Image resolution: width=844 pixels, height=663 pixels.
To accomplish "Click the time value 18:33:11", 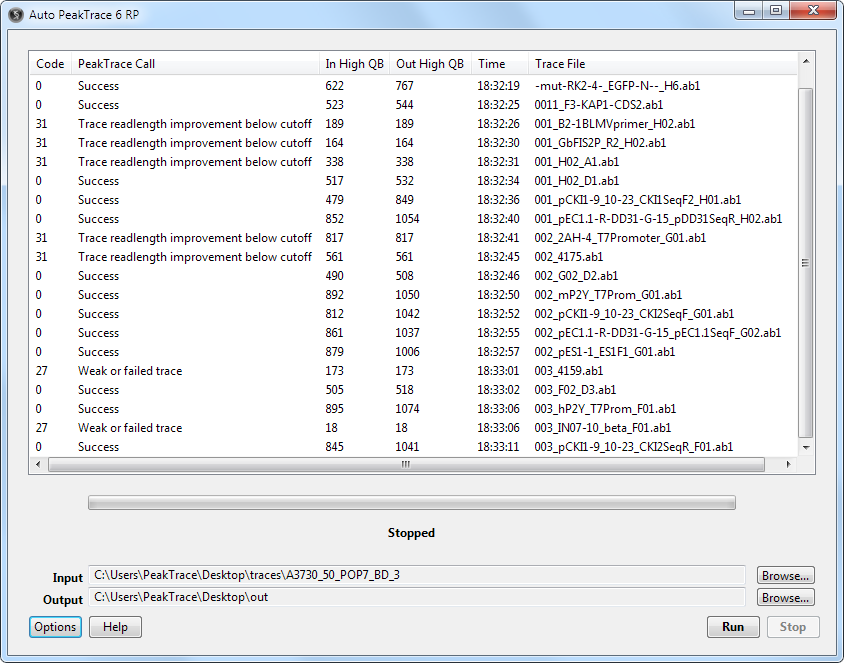I will (498, 447).
